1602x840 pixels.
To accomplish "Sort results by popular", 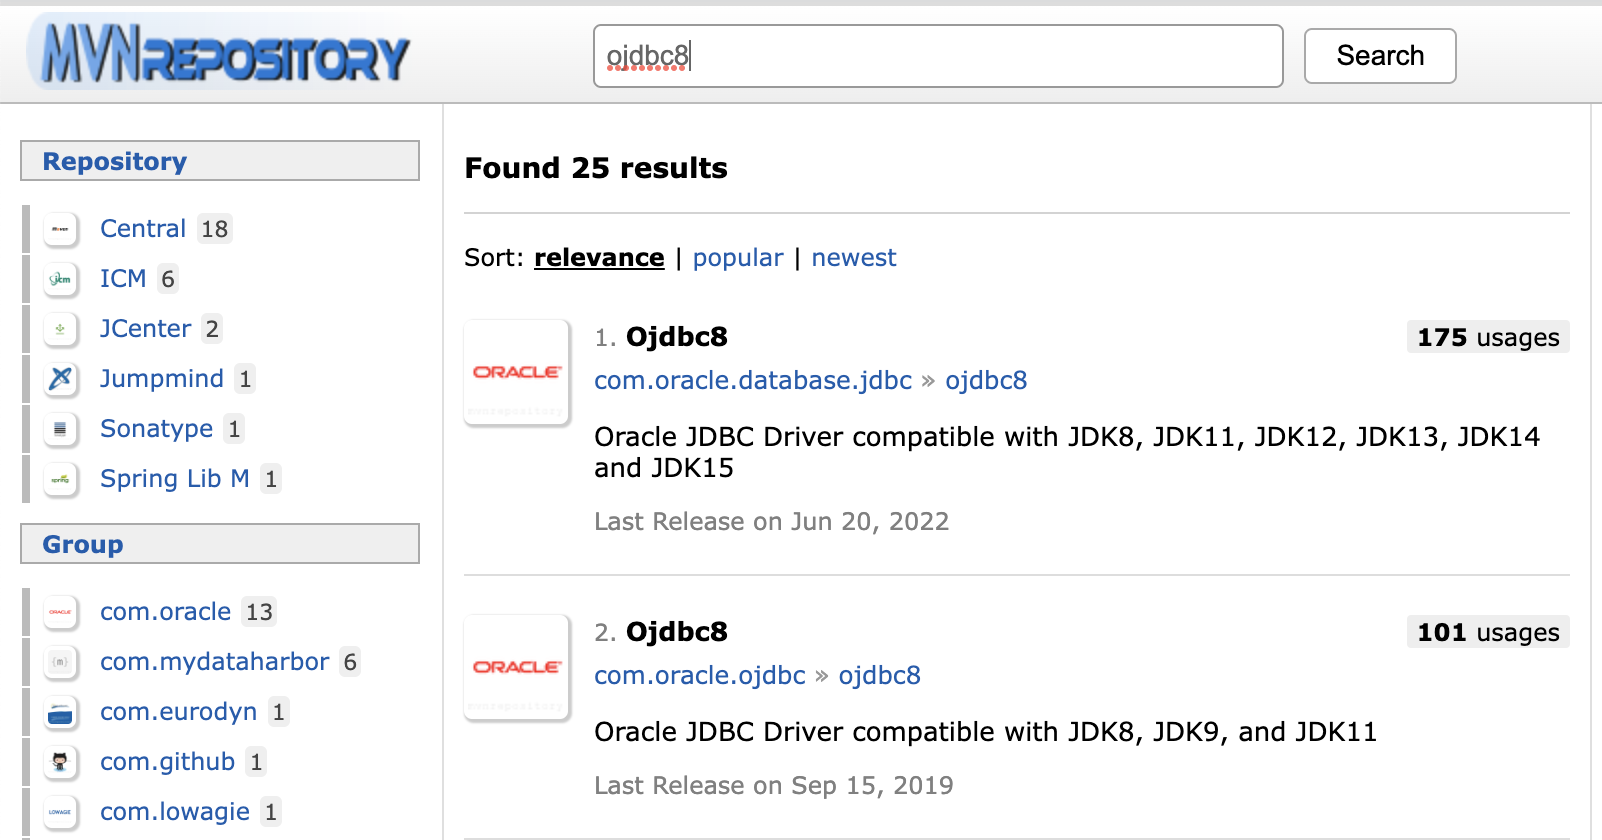I will click(738, 258).
